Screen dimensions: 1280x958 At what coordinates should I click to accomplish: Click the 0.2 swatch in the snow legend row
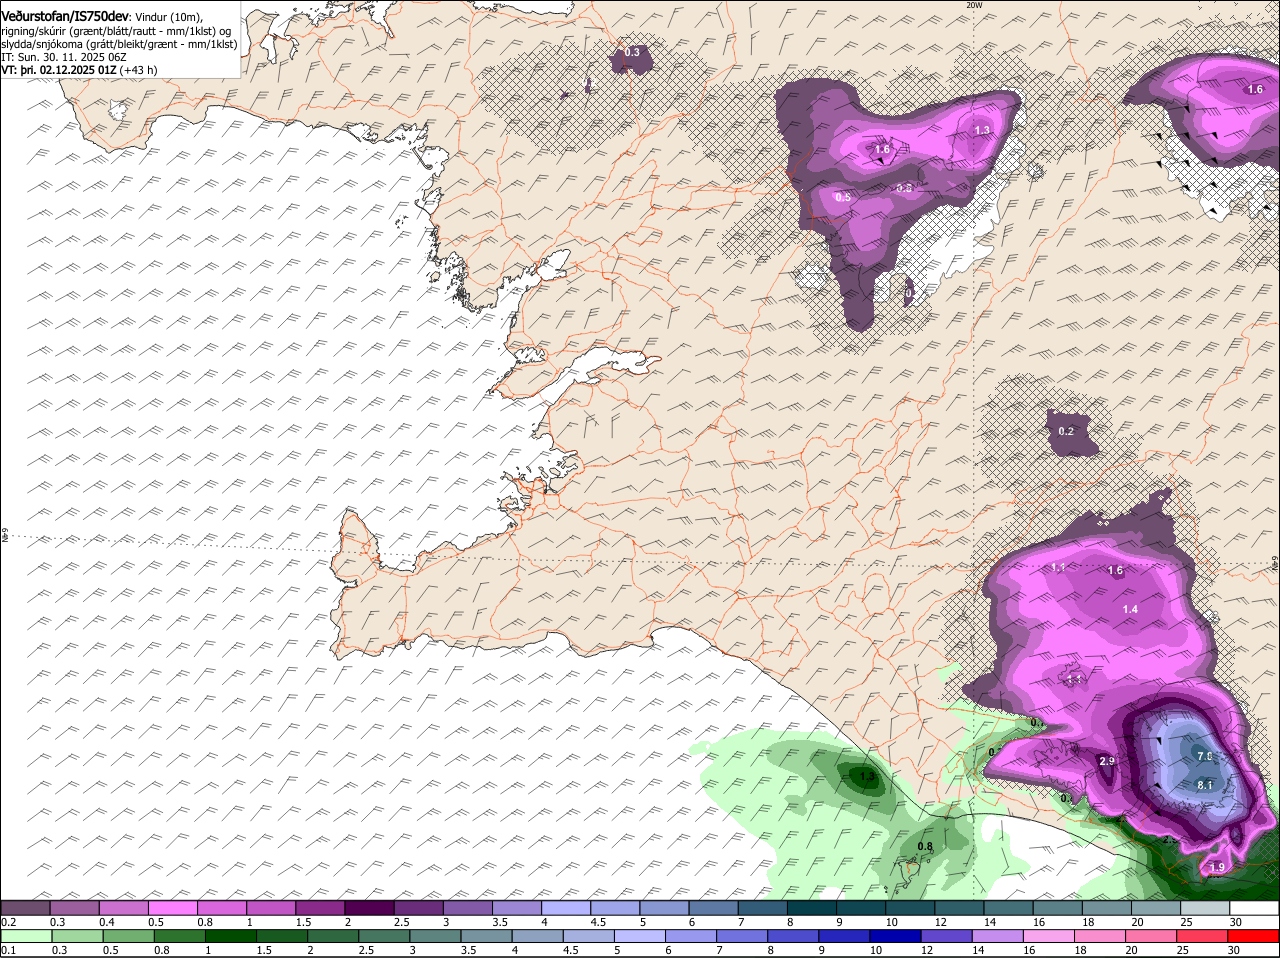coord(26,908)
